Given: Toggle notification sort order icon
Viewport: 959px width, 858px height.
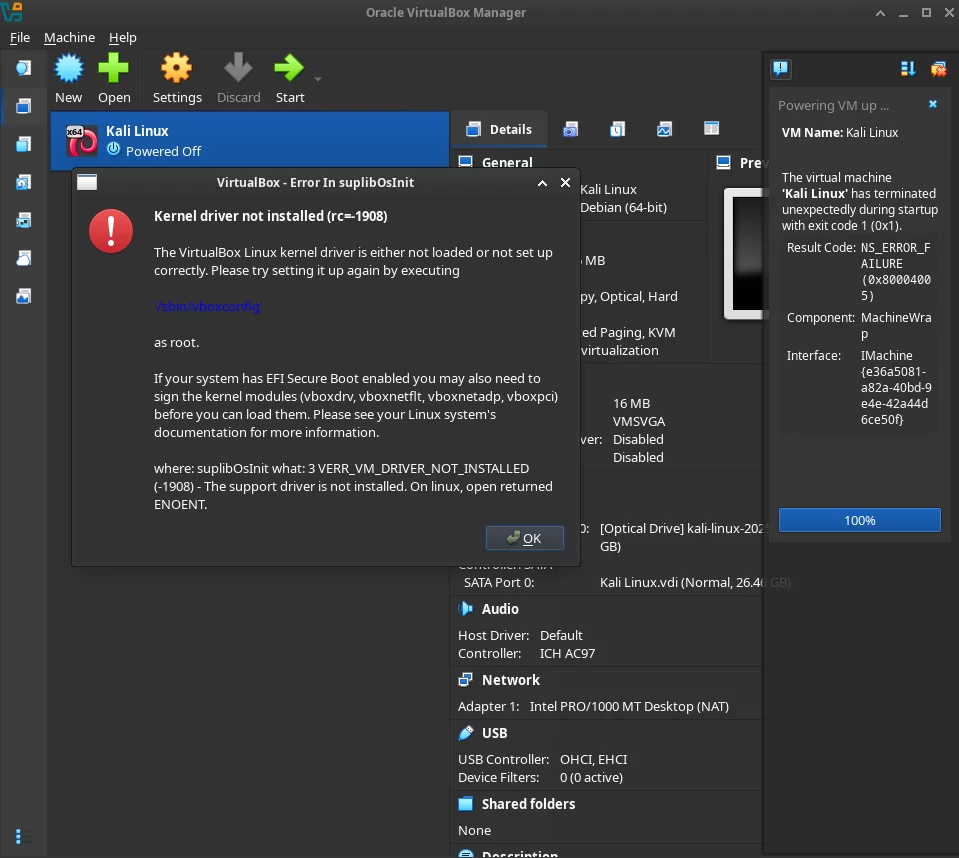Looking at the screenshot, I should (x=908, y=69).
